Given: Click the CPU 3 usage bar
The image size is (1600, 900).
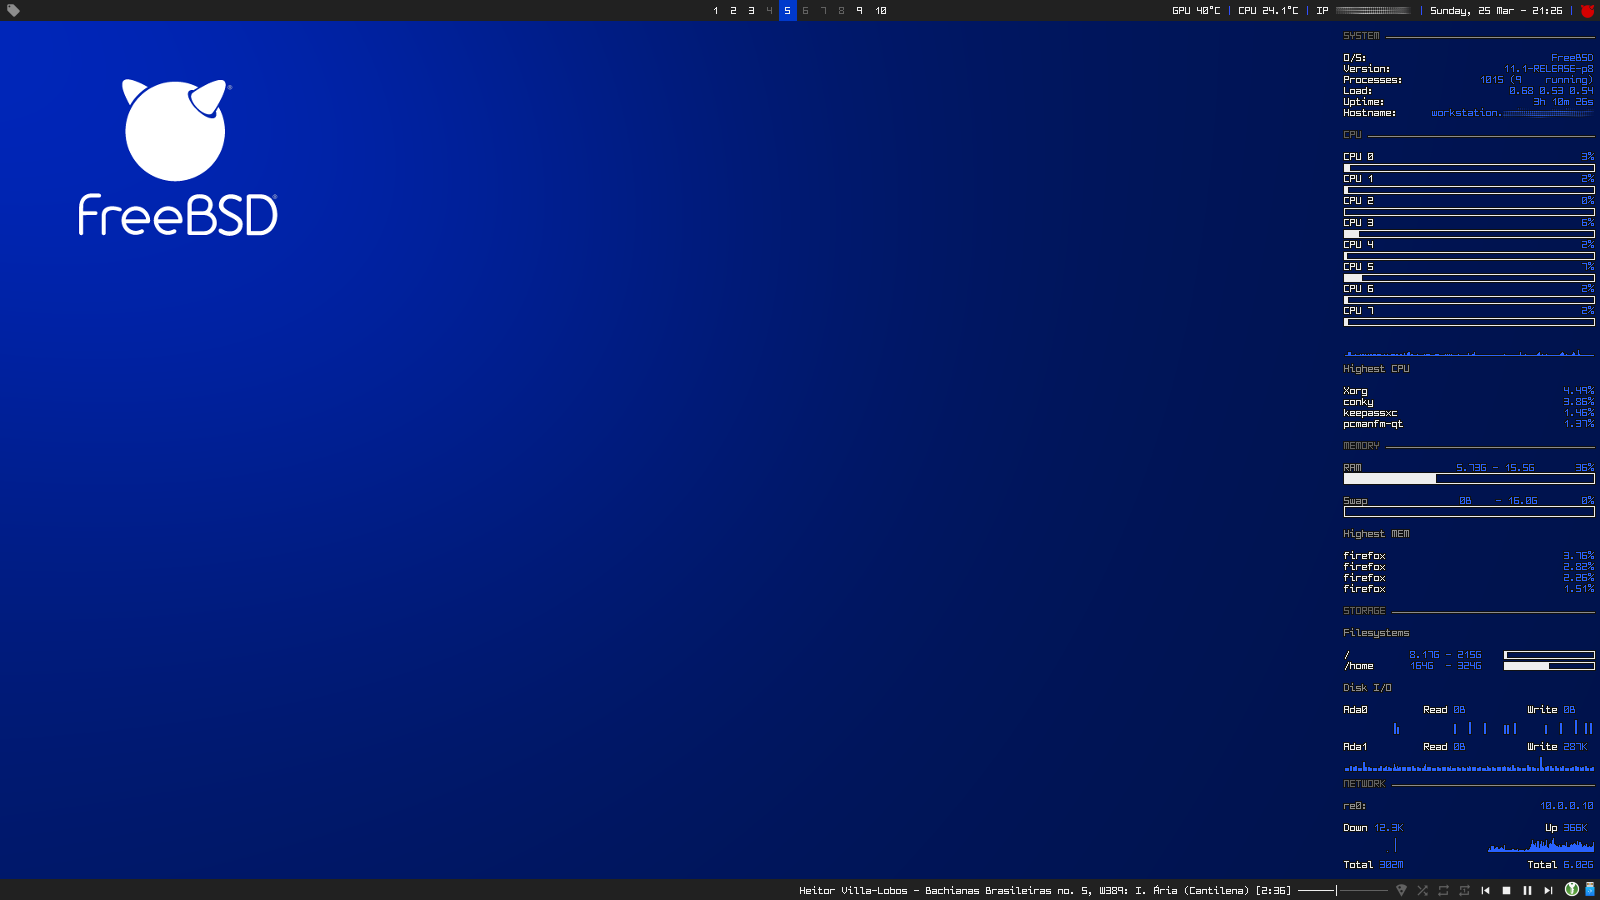Looking at the screenshot, I should 1469,234.
